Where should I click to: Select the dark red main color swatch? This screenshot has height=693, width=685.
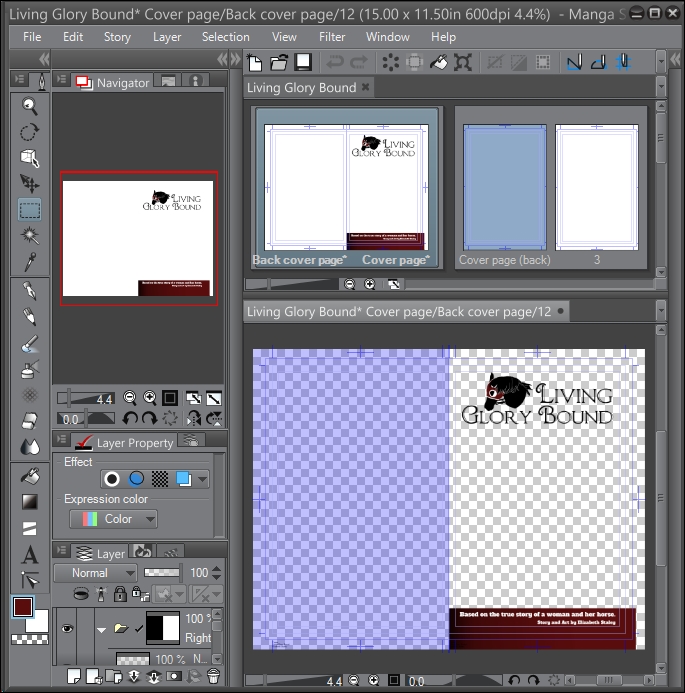tap(23, 606)
